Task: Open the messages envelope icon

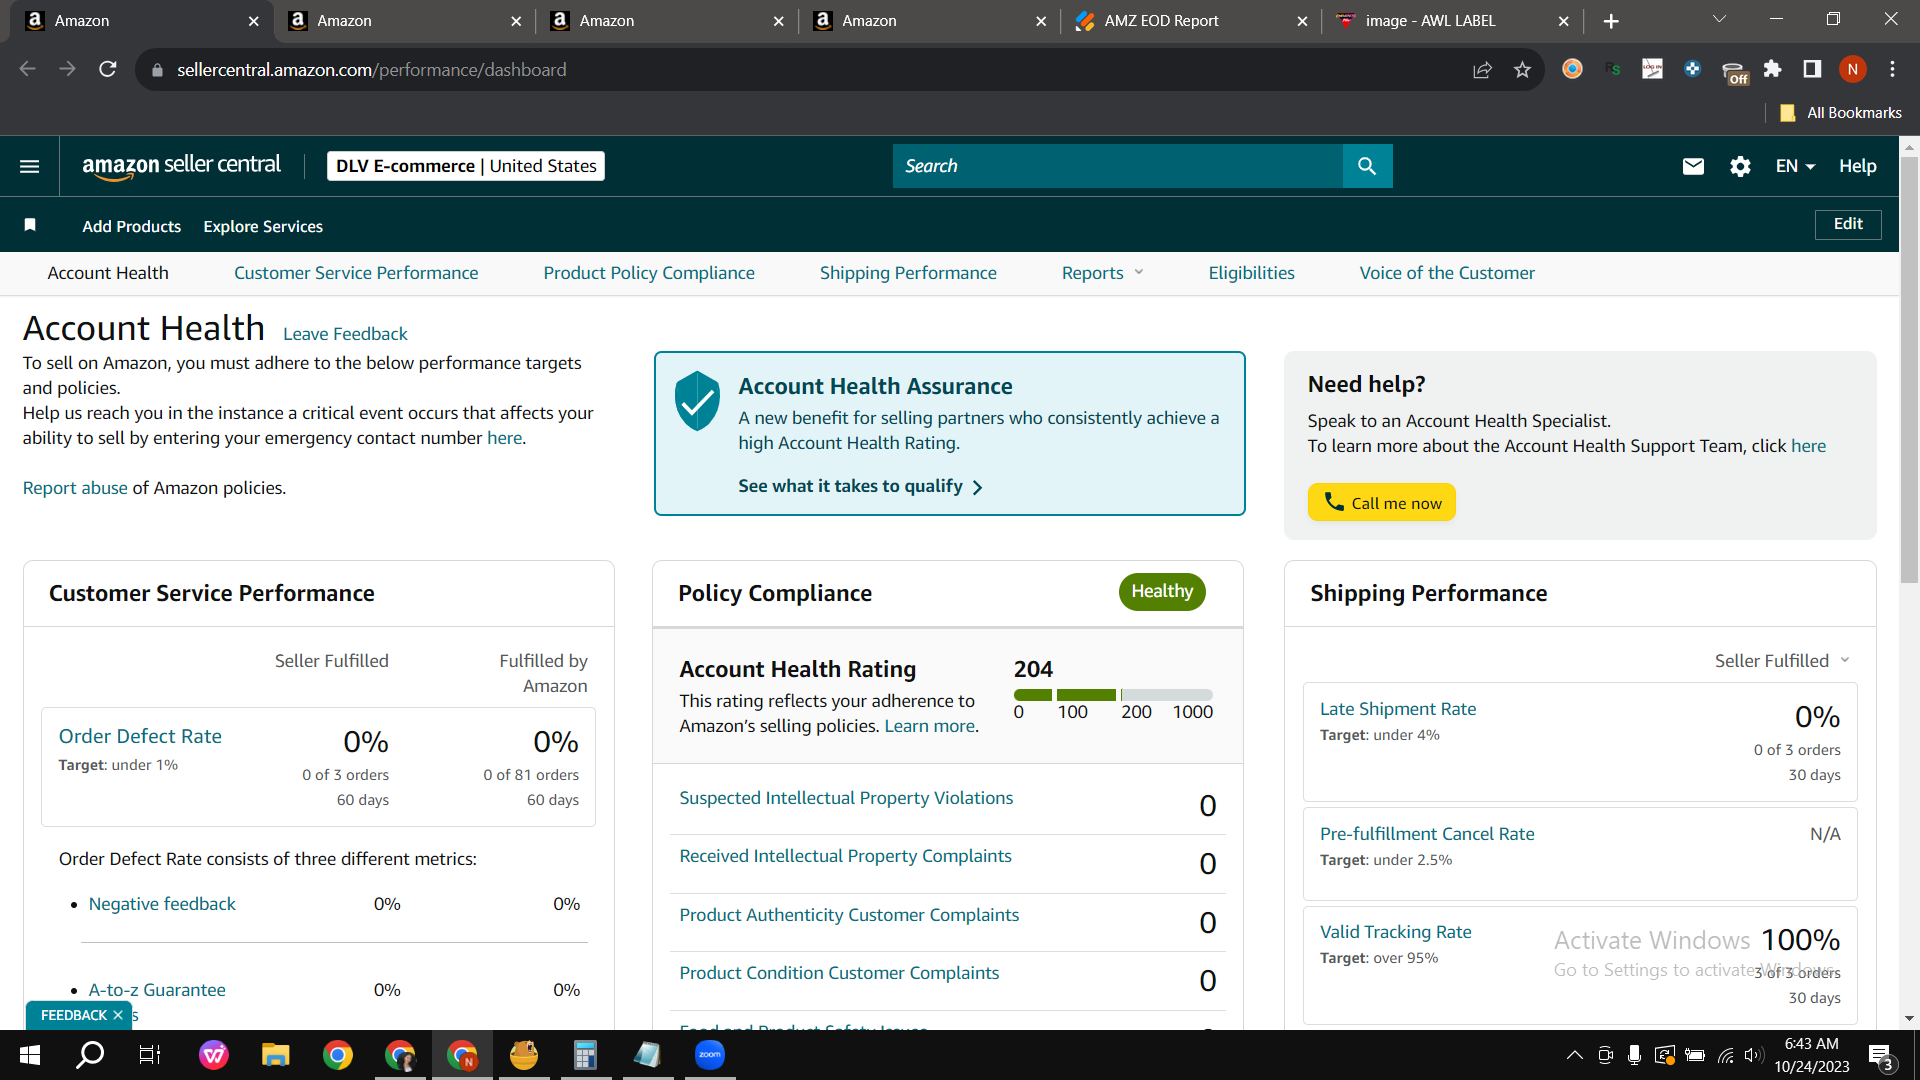Action: [1693, 166]
